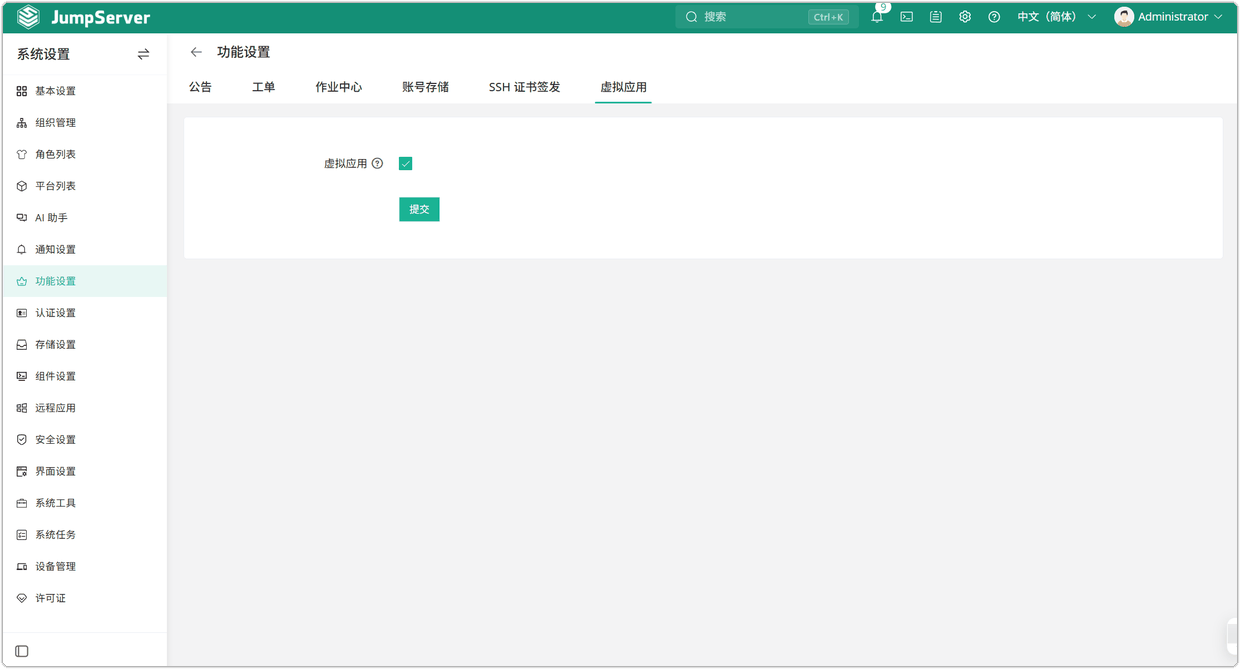The height and width of the screenshot is (669, 1240).
Task: Open 系统工具 in the sidebar
Action: [85, 503]
